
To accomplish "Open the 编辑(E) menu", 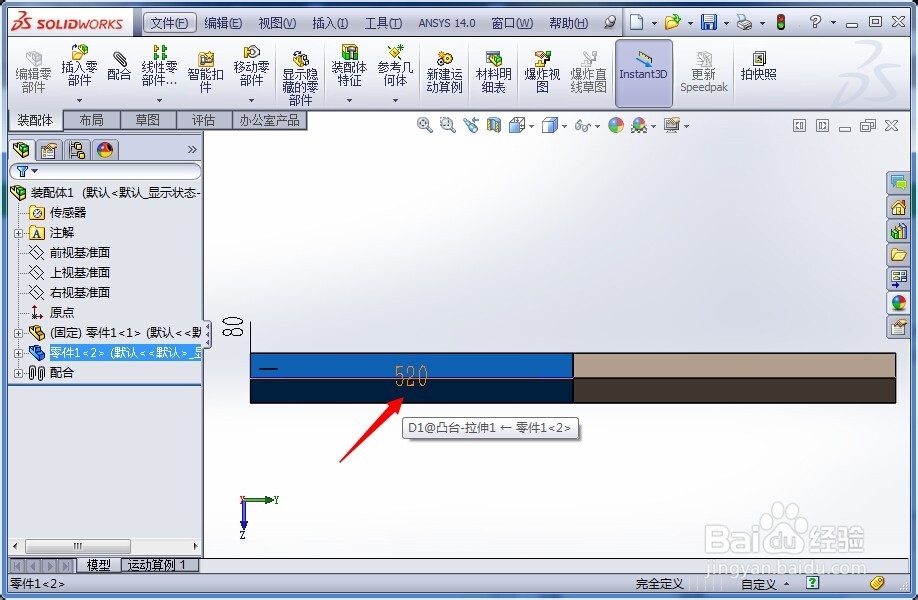I will pos(223,23).
